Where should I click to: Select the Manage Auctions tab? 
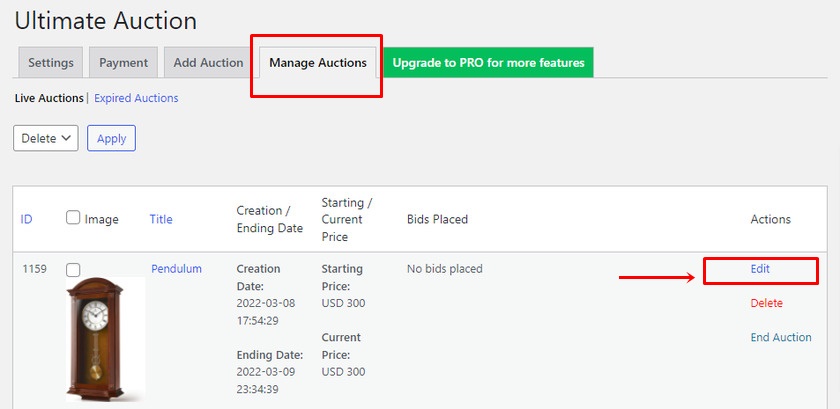(318, 62)
